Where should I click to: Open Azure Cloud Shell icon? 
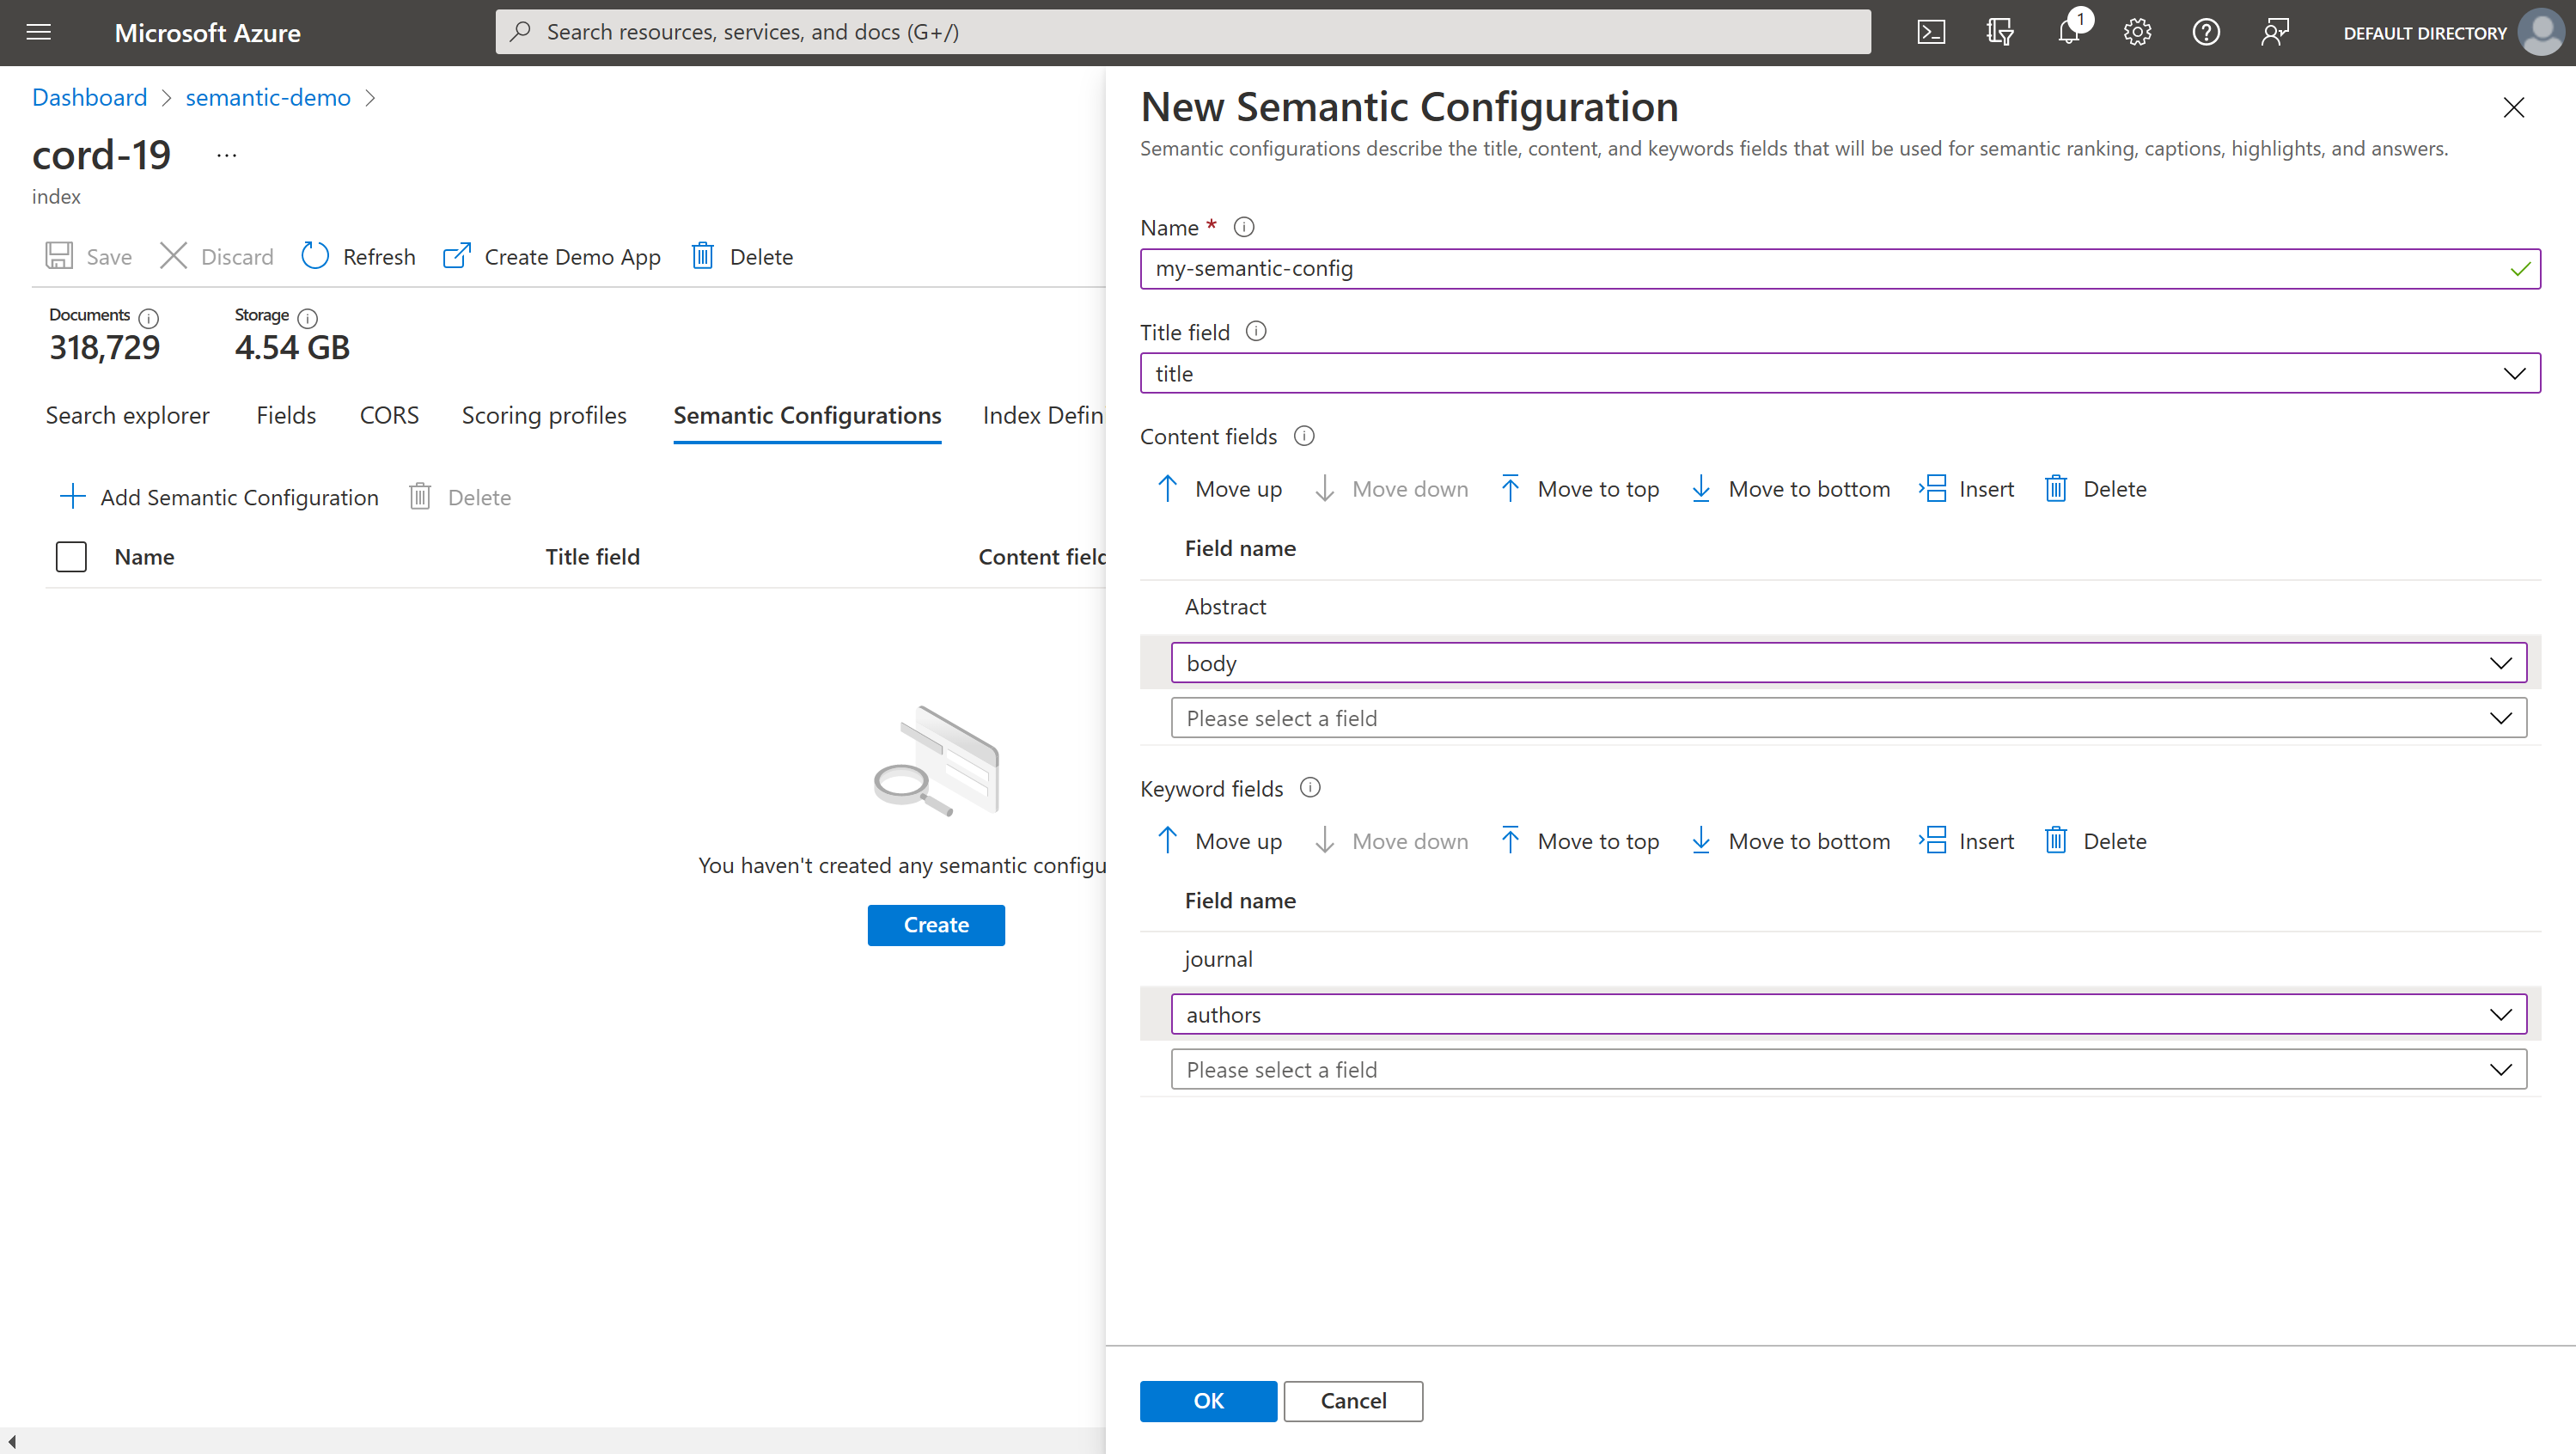coord(1931,32)
